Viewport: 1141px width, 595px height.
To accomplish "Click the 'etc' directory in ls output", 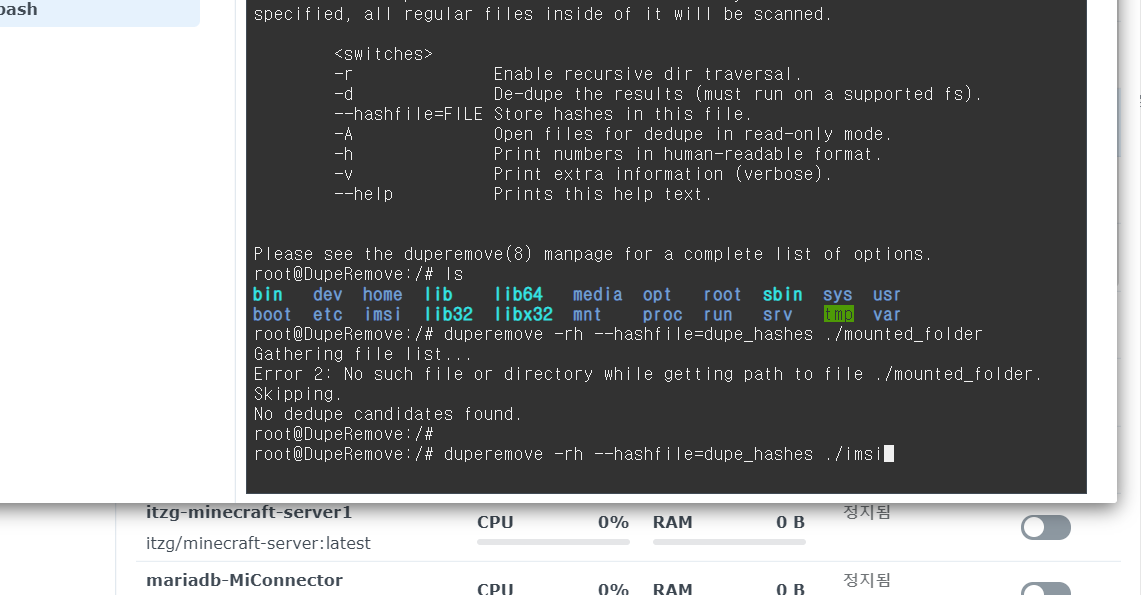I will tap(327, 314).
